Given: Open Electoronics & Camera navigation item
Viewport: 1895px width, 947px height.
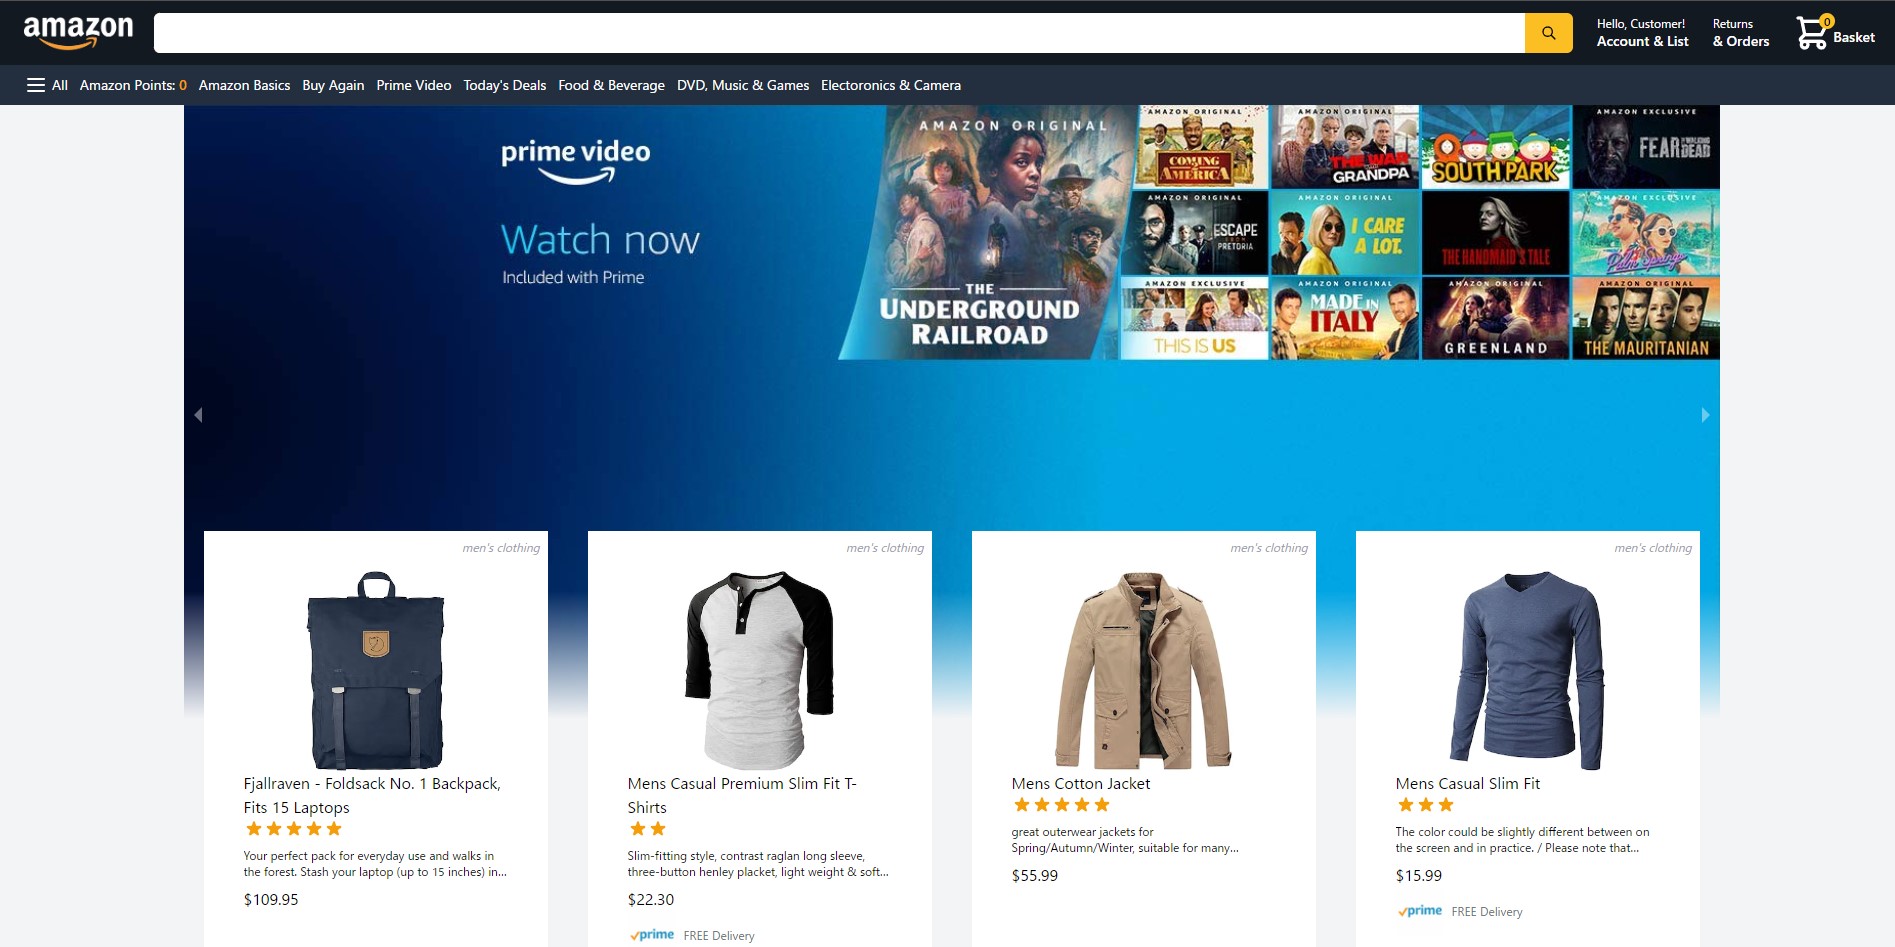Looking at the screenshot, I should pos(891,85).
